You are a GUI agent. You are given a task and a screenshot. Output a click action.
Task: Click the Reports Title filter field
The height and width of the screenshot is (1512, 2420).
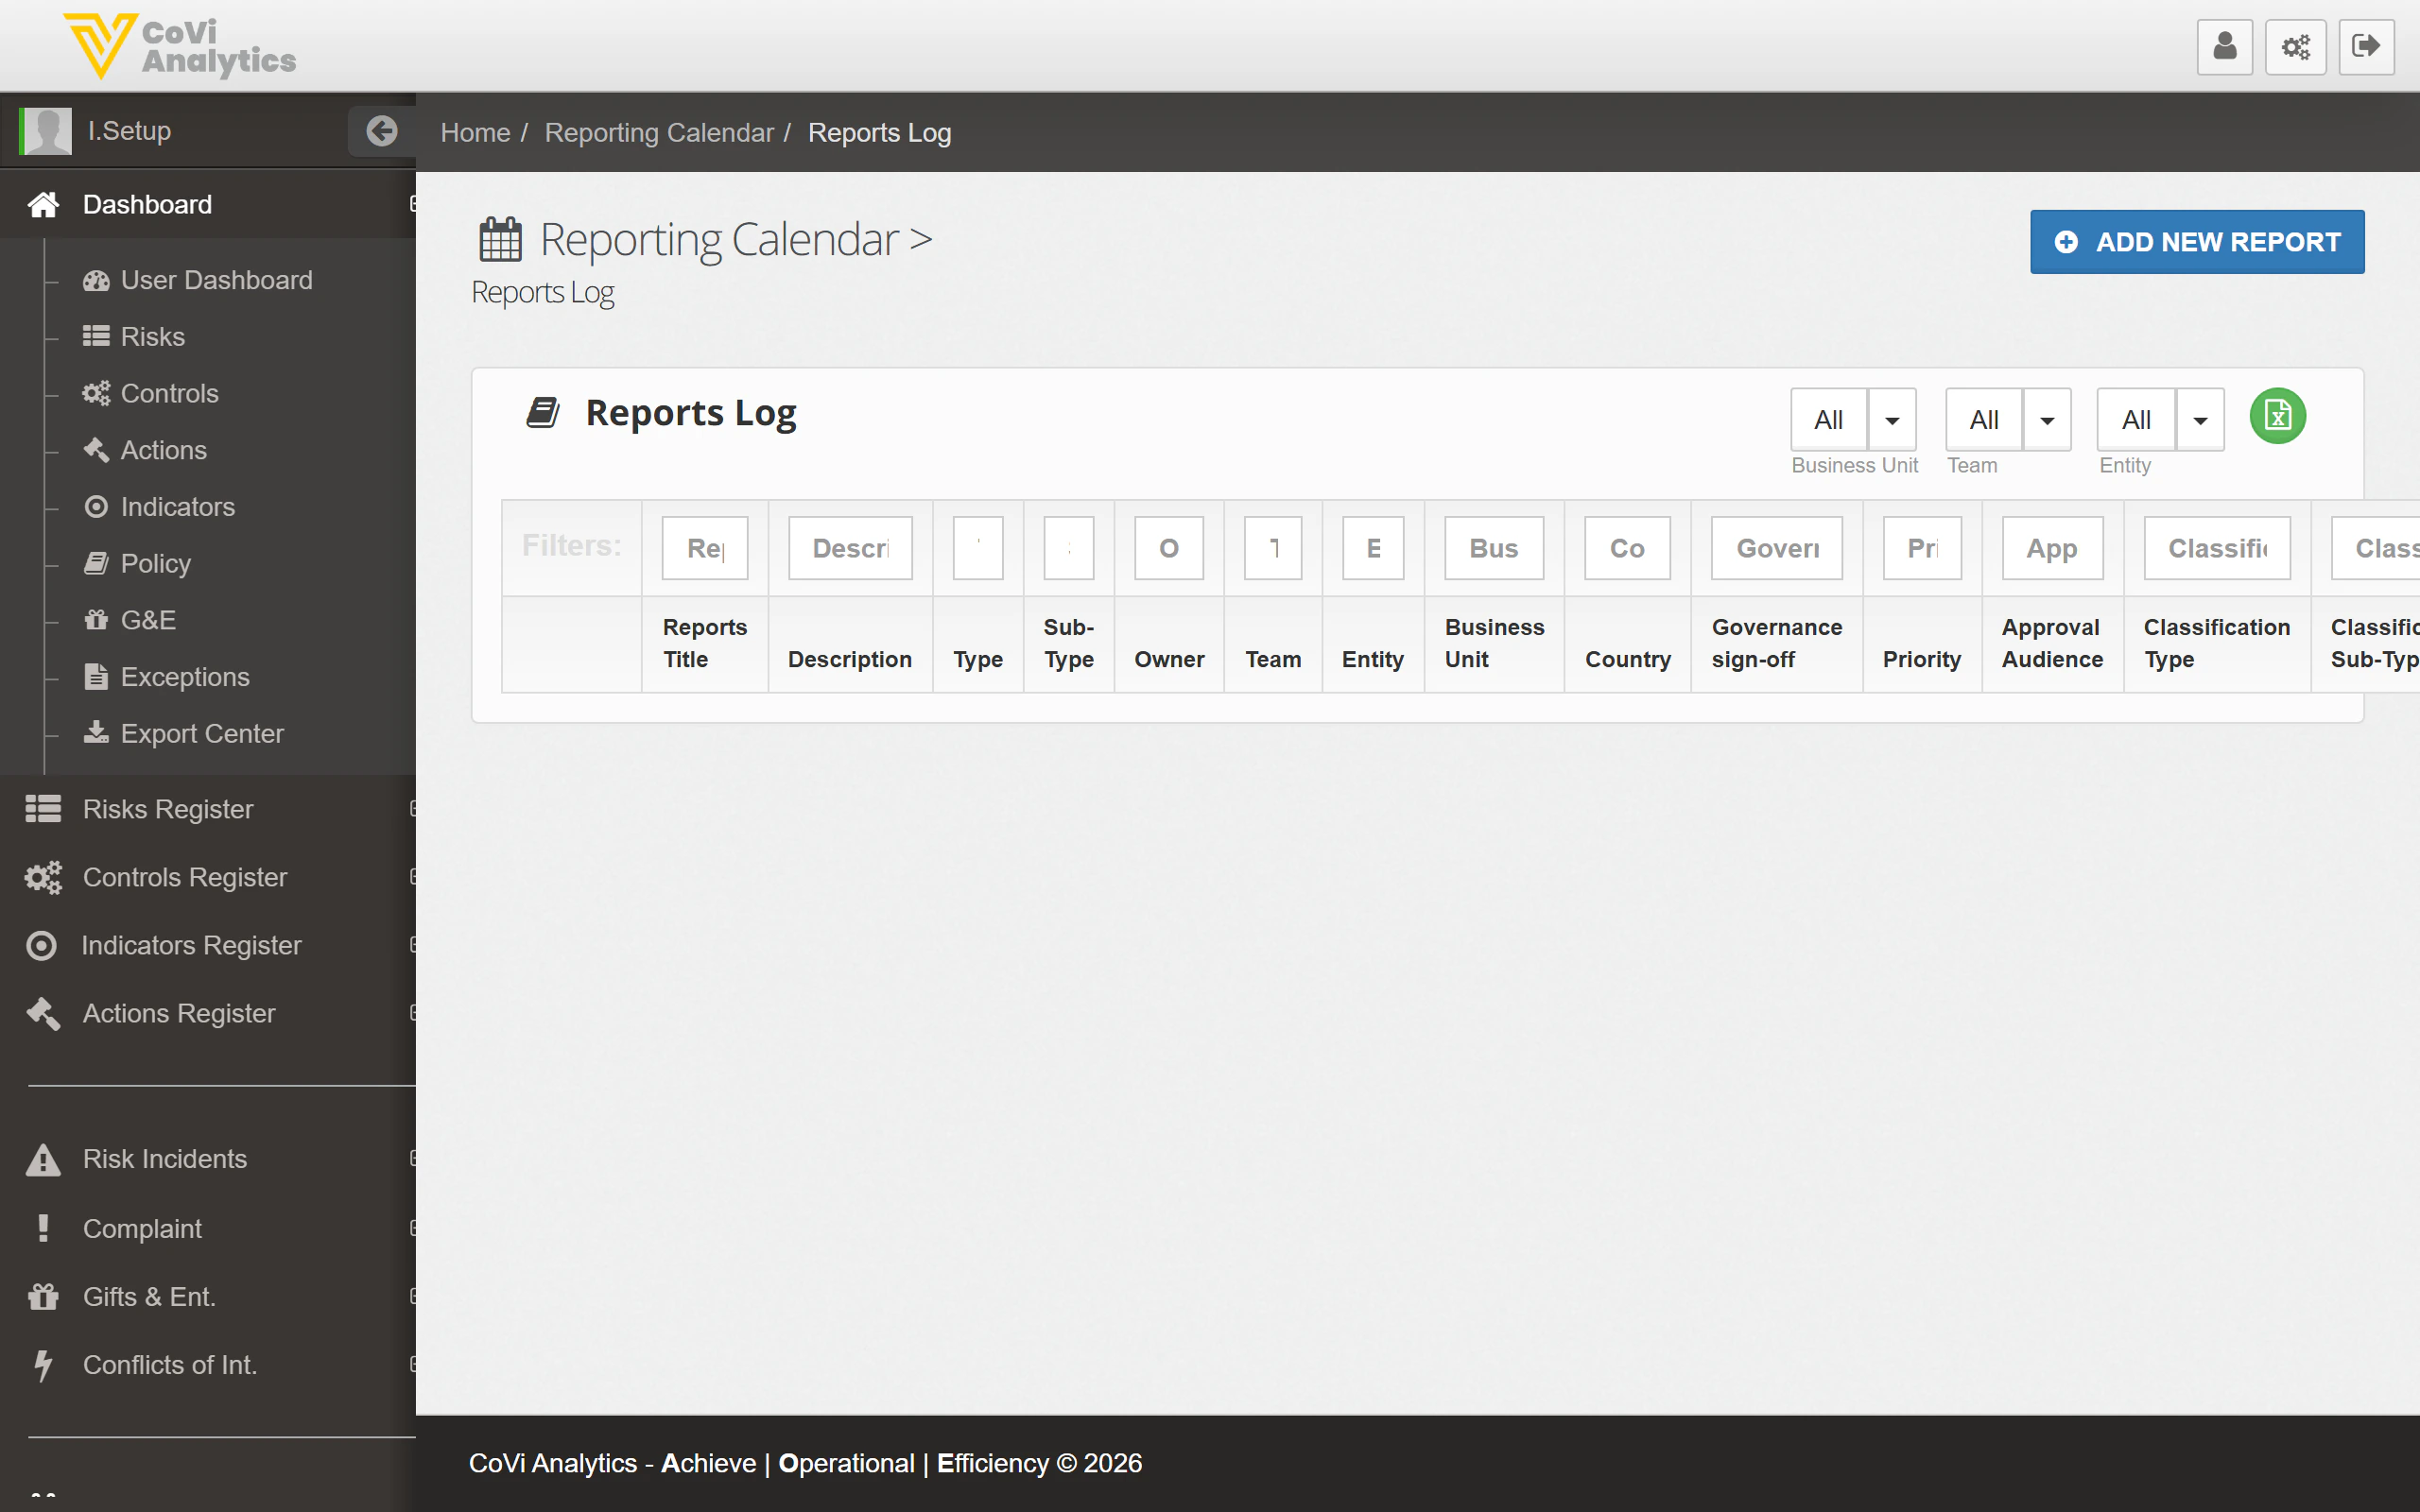coord(703,547)
